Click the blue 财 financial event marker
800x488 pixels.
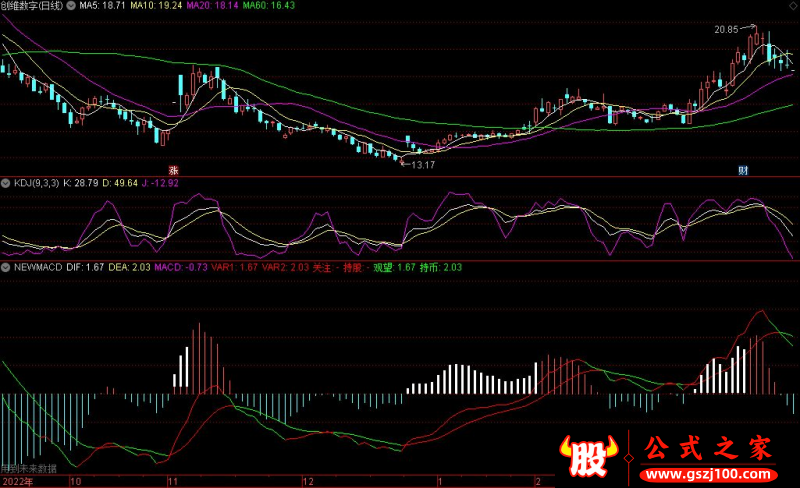[x=743, y=171]
